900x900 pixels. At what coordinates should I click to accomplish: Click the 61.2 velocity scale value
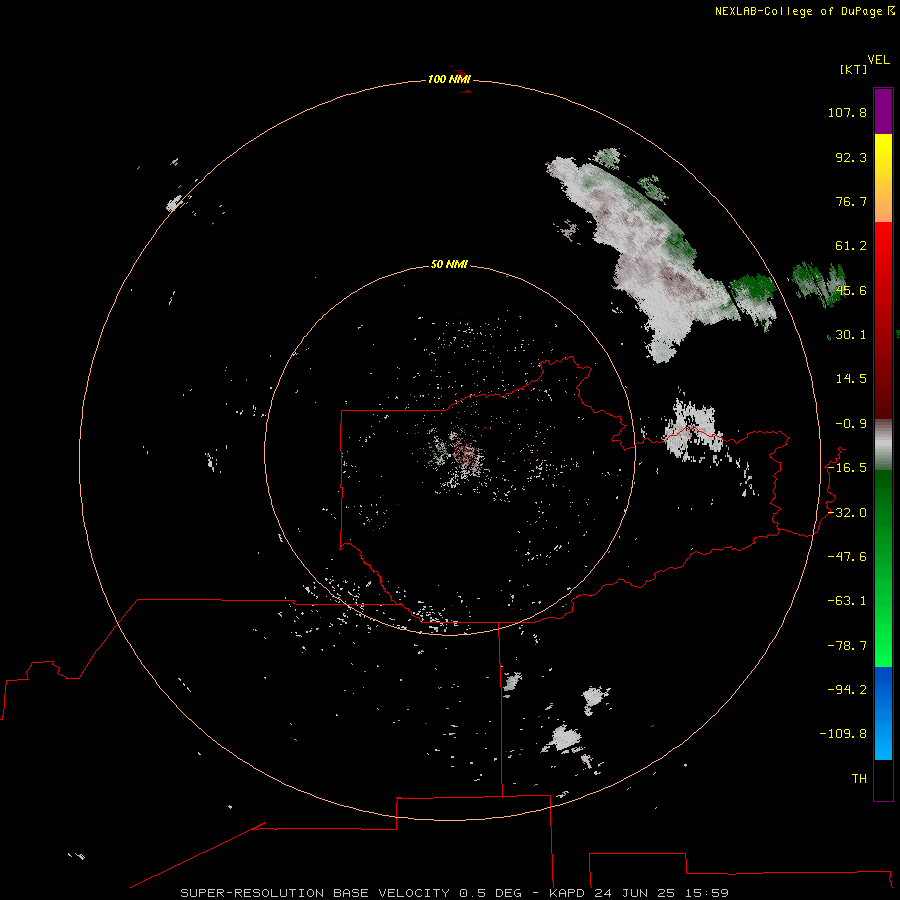point(851,246)
